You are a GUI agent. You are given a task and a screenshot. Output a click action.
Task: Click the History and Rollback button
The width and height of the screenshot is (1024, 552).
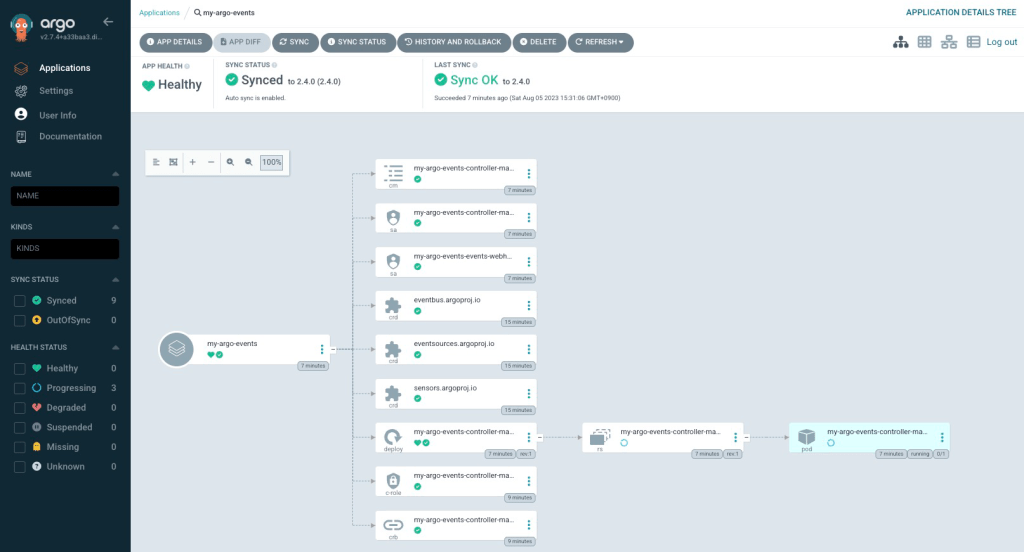(454, 42)
